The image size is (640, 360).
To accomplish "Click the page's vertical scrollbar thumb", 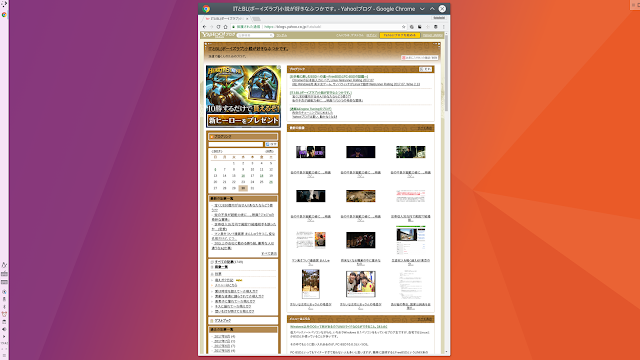I will click(446, 73).
